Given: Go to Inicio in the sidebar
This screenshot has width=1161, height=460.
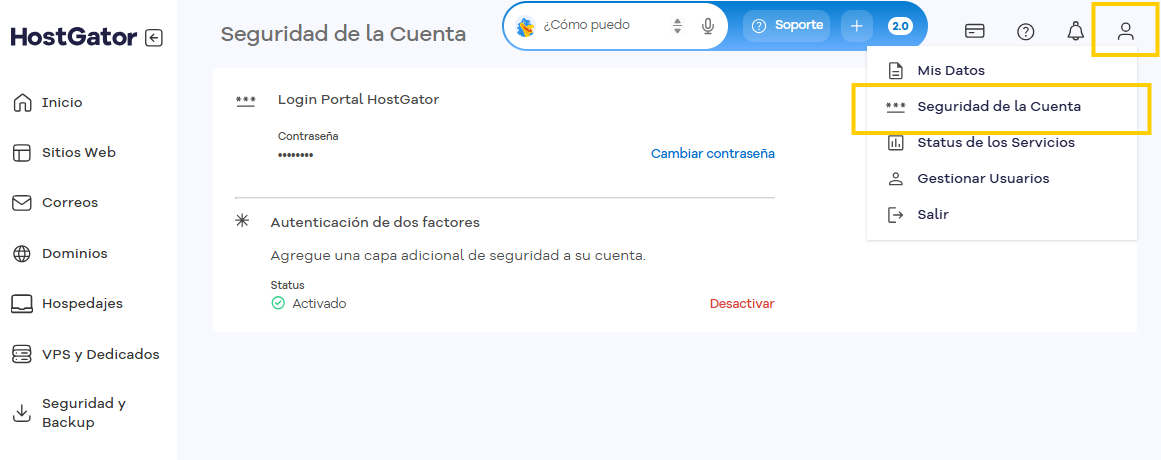Looking at the screenshot, I should [x=62, y=102].
